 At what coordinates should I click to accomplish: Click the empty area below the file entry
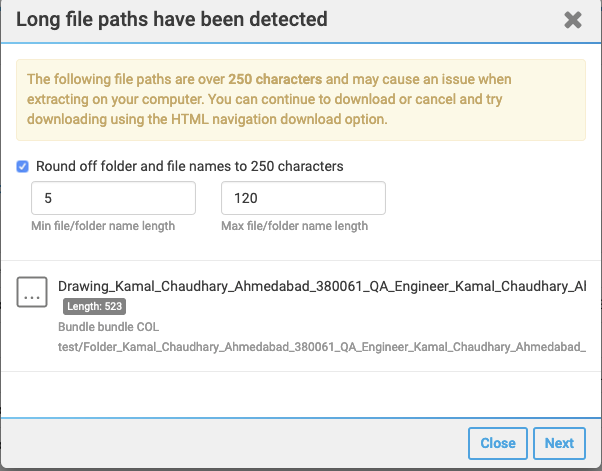pos(301,392)
